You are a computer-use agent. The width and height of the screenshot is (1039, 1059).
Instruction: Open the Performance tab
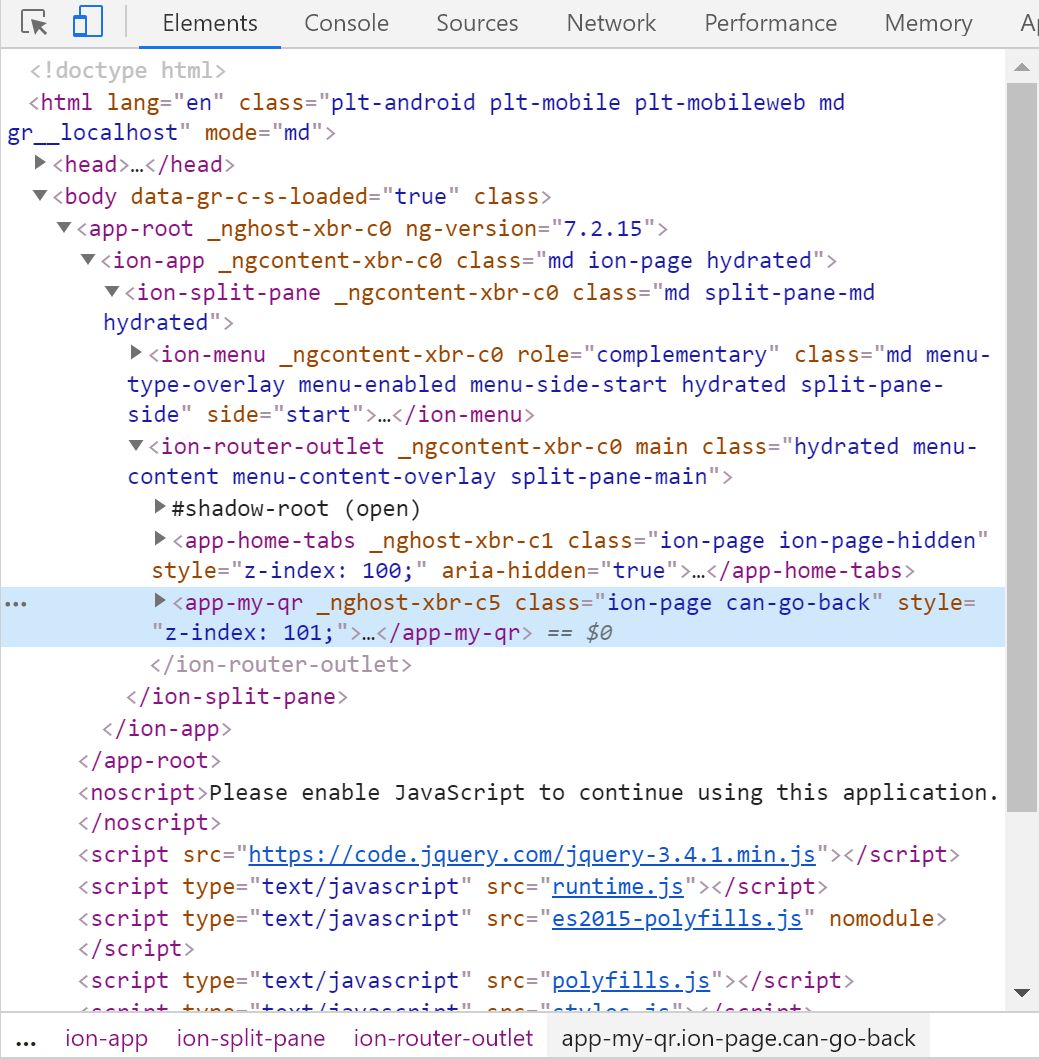(x=770, y=23)
